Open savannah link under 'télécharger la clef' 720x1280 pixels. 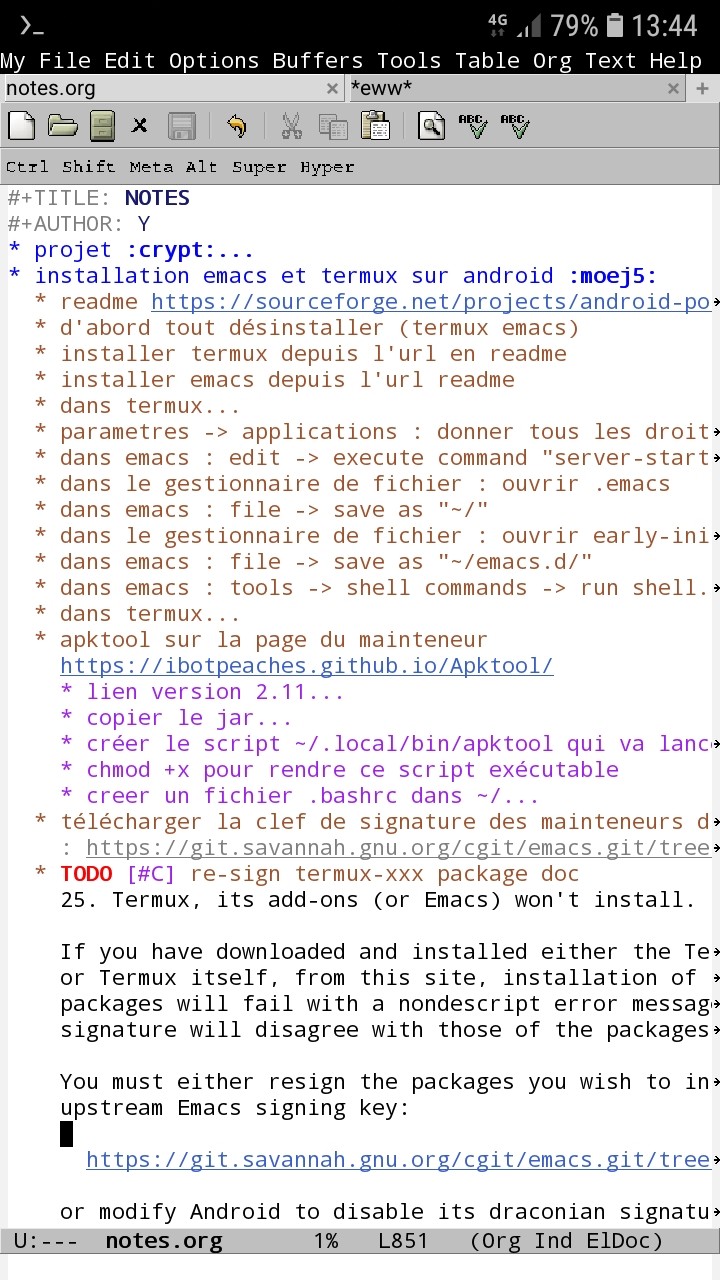pos(398,848)
